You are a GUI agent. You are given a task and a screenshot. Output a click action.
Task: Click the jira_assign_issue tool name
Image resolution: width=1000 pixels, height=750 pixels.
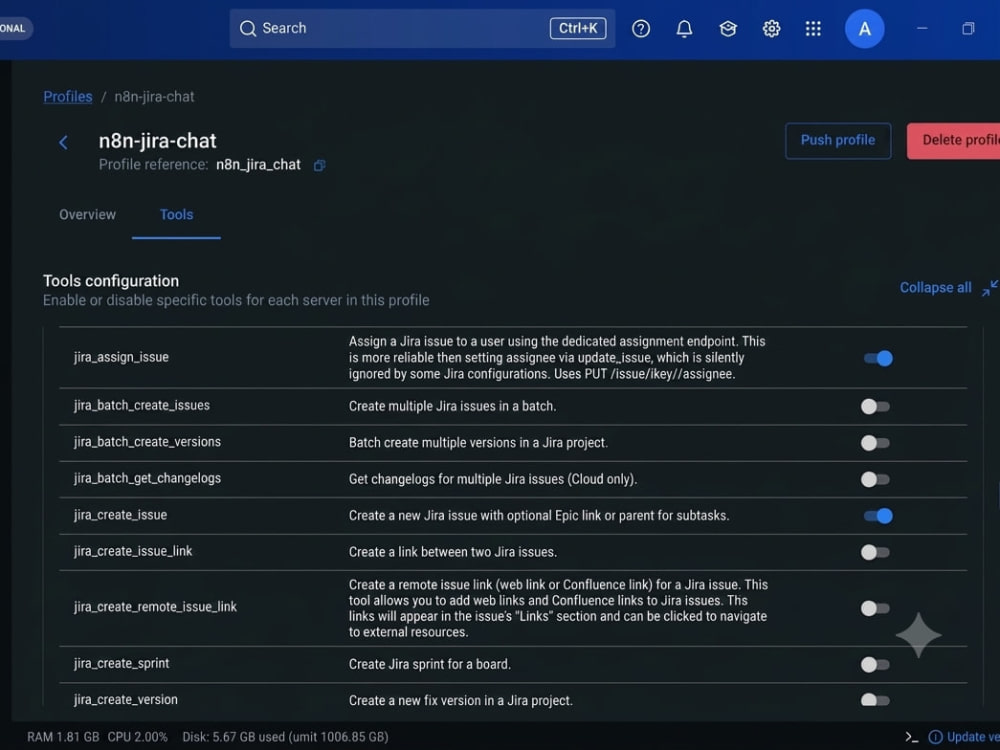tap(121, 357)
